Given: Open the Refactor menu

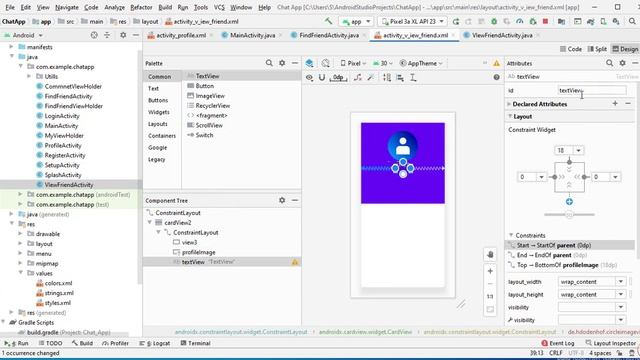Looking at the screenshot, I should [x=141, y=7].
